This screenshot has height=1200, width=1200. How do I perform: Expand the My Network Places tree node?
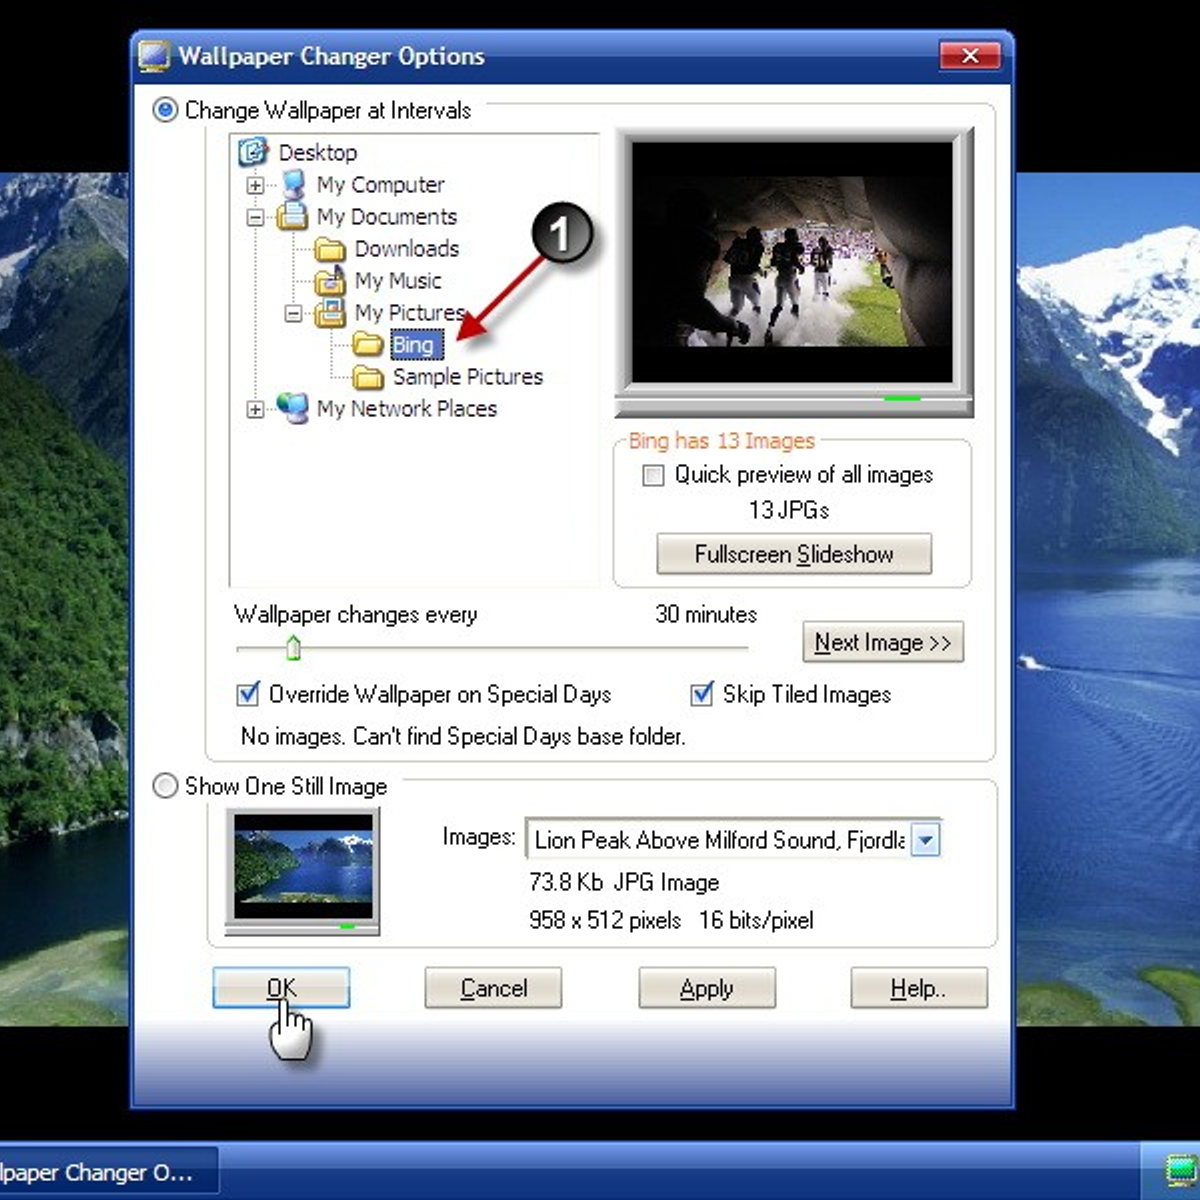[x=256, y=409]
